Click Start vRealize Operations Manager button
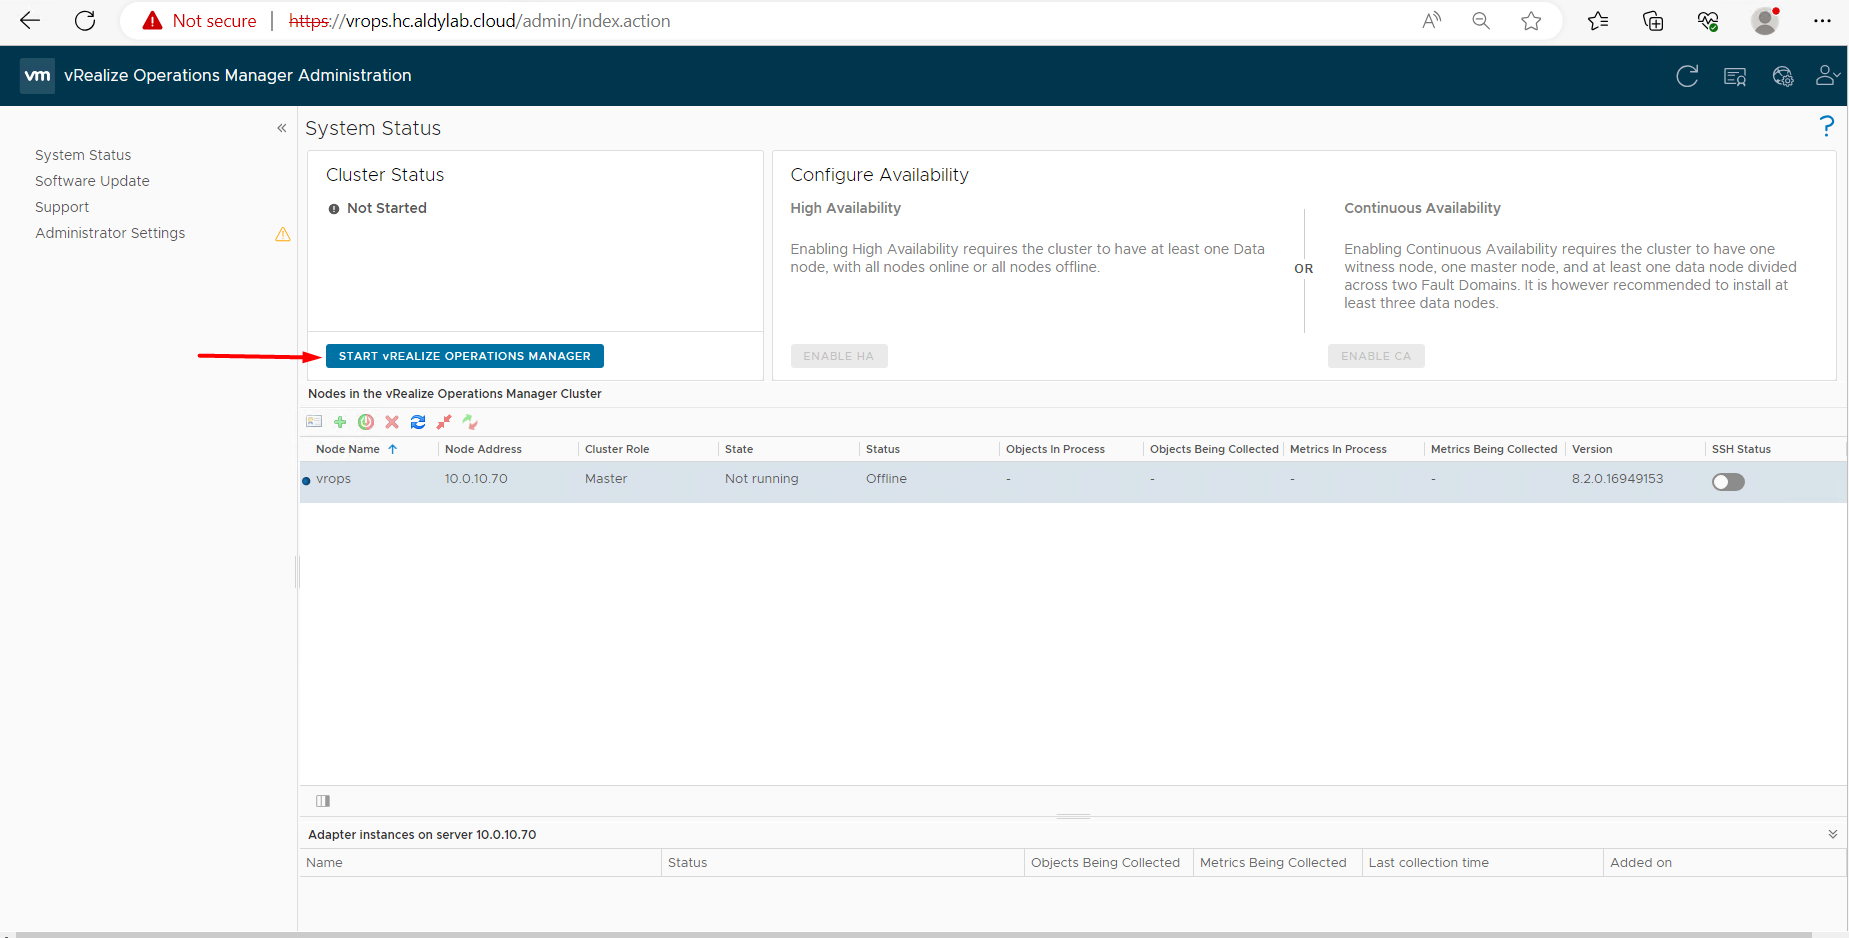 [x=465, y=356]
